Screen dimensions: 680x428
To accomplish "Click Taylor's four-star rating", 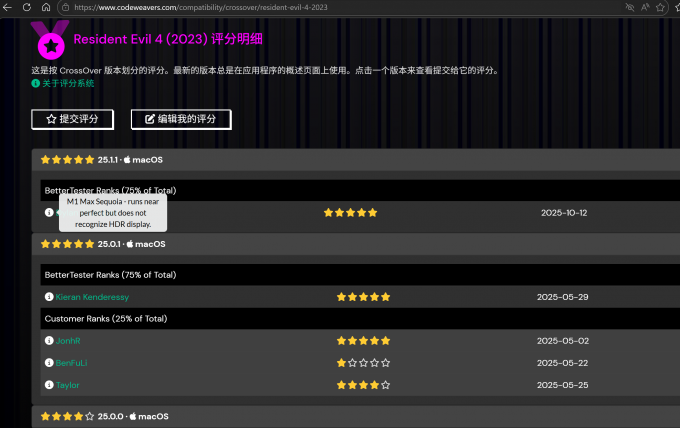I will (363, 385).
